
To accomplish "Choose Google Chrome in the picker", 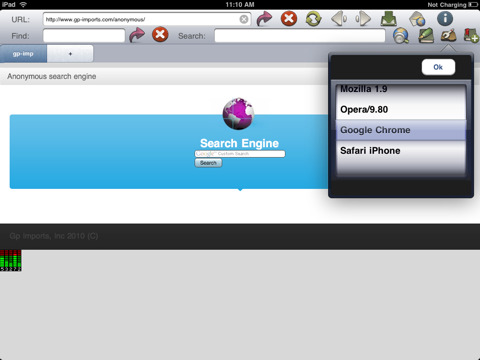I will (400, 130).
